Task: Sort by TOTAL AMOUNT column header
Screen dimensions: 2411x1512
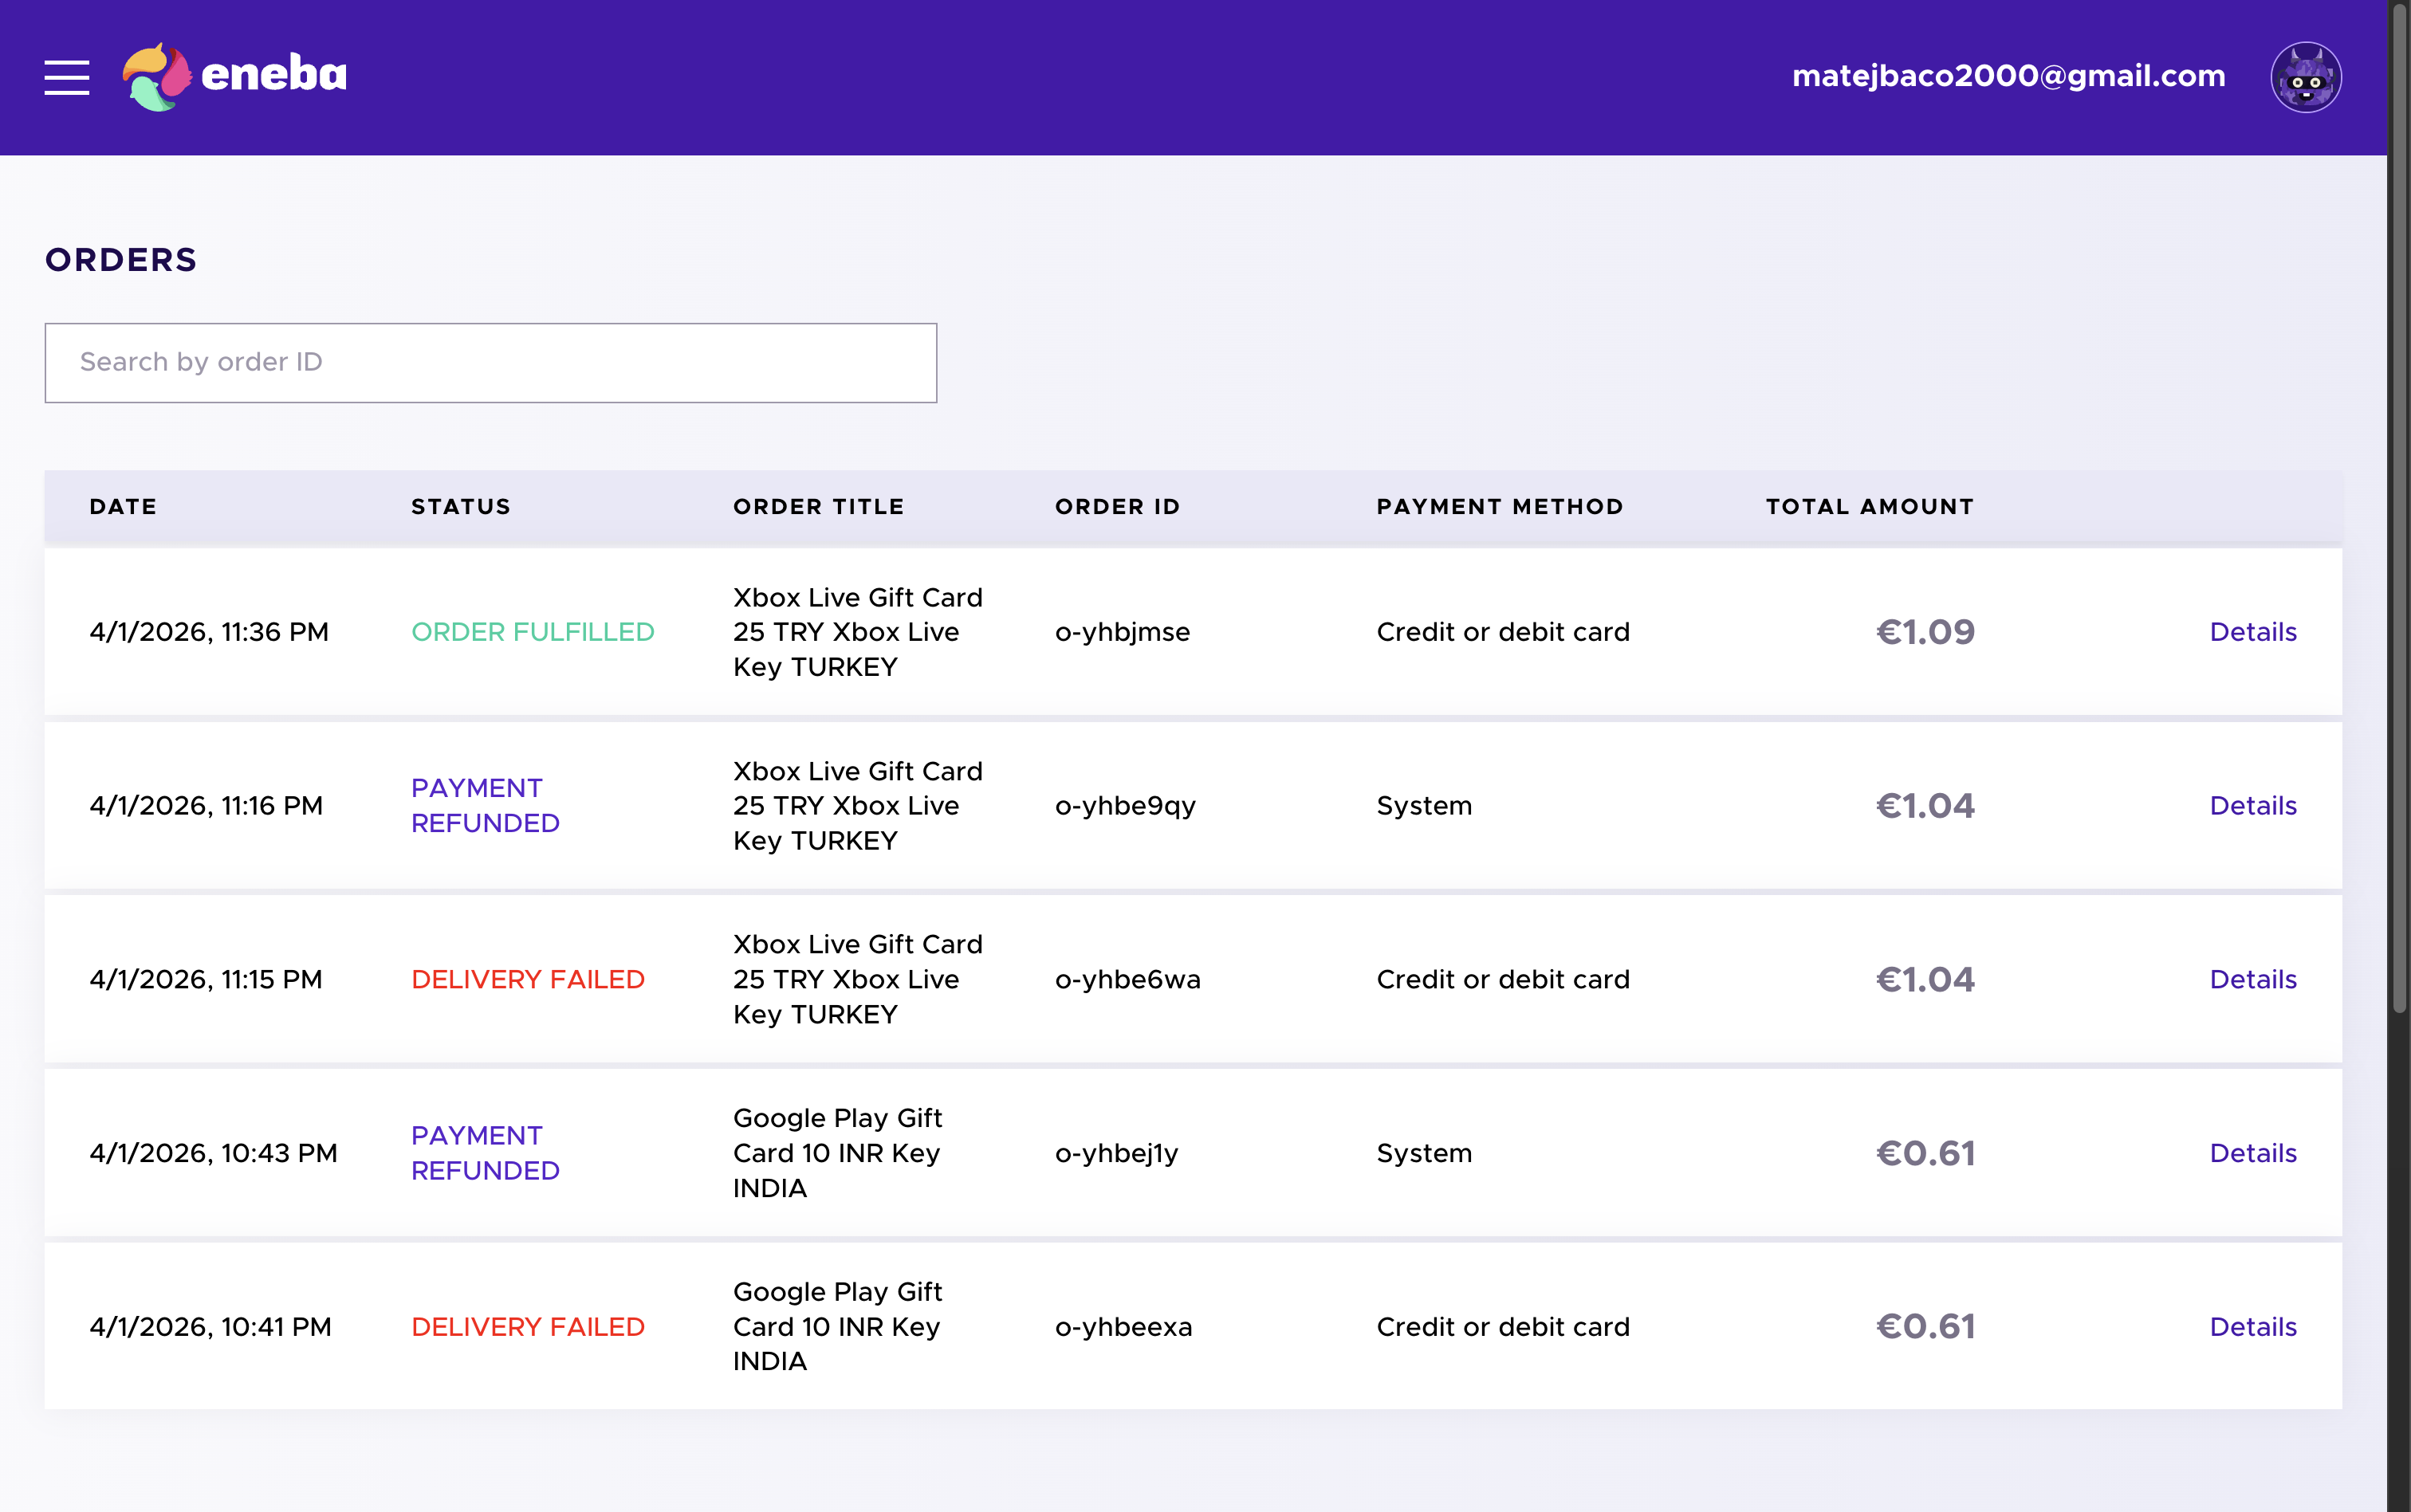Action: click(1868, 506)
